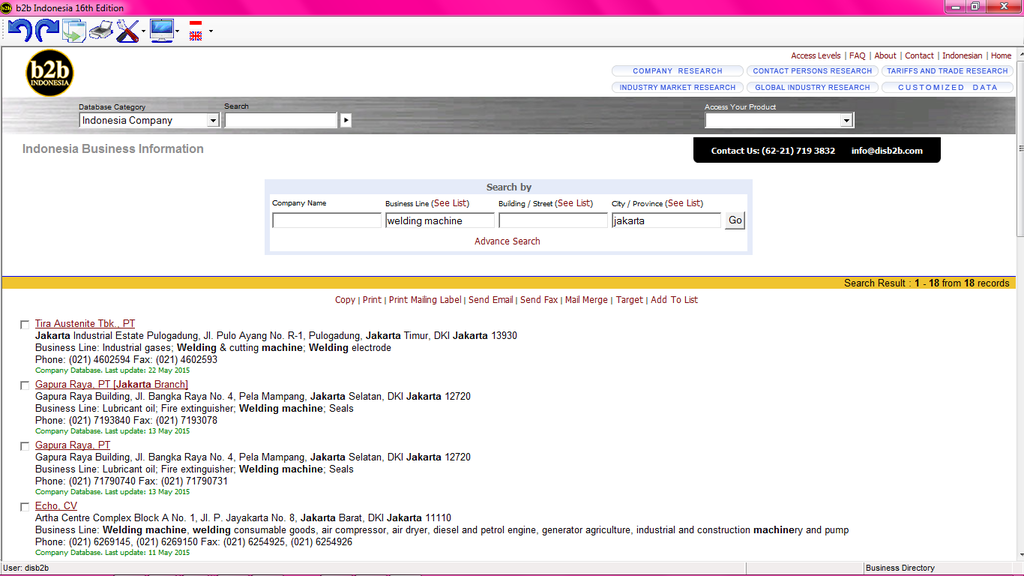The width and height of the screenshot is (1024, 576).
Task: Click the Print action link
Action: pos(372,300)
